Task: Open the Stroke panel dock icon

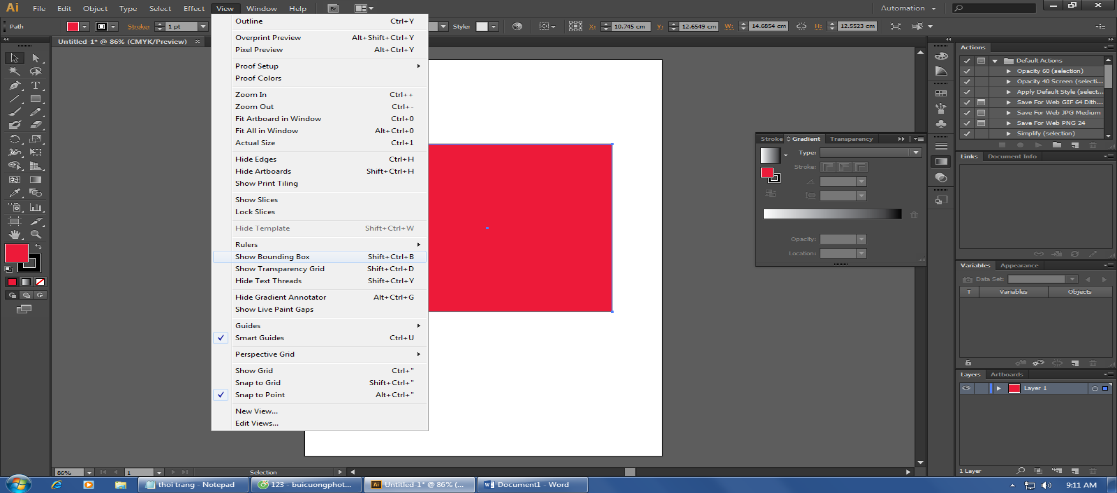Action: pos(941,144)
